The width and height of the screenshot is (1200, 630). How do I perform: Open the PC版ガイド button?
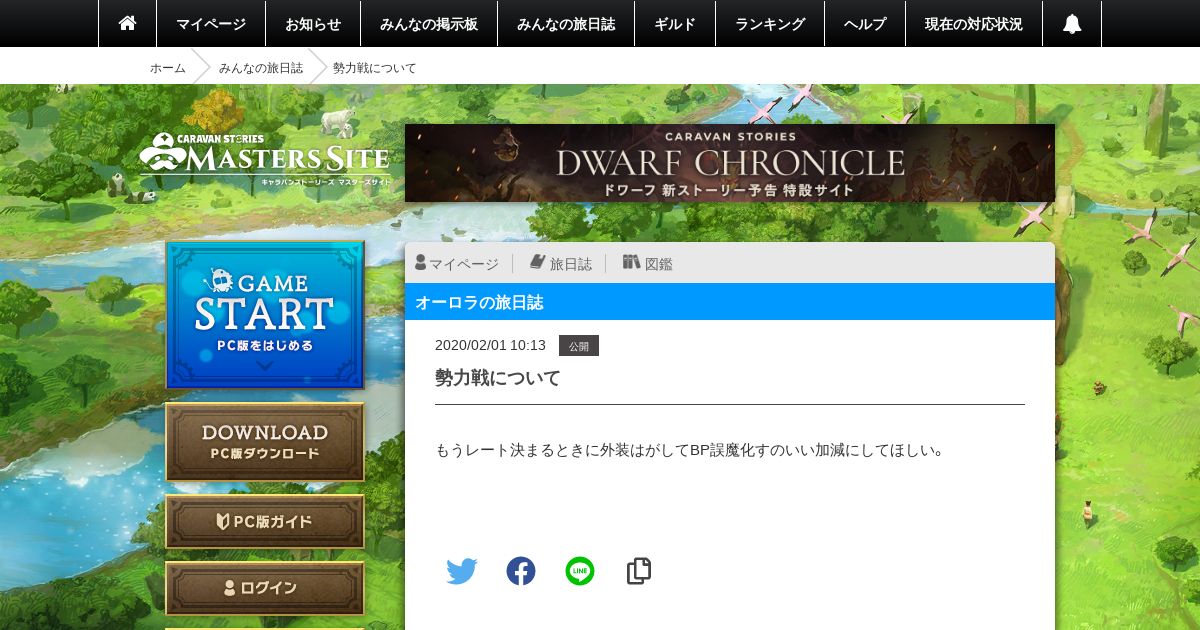point(265,521)
